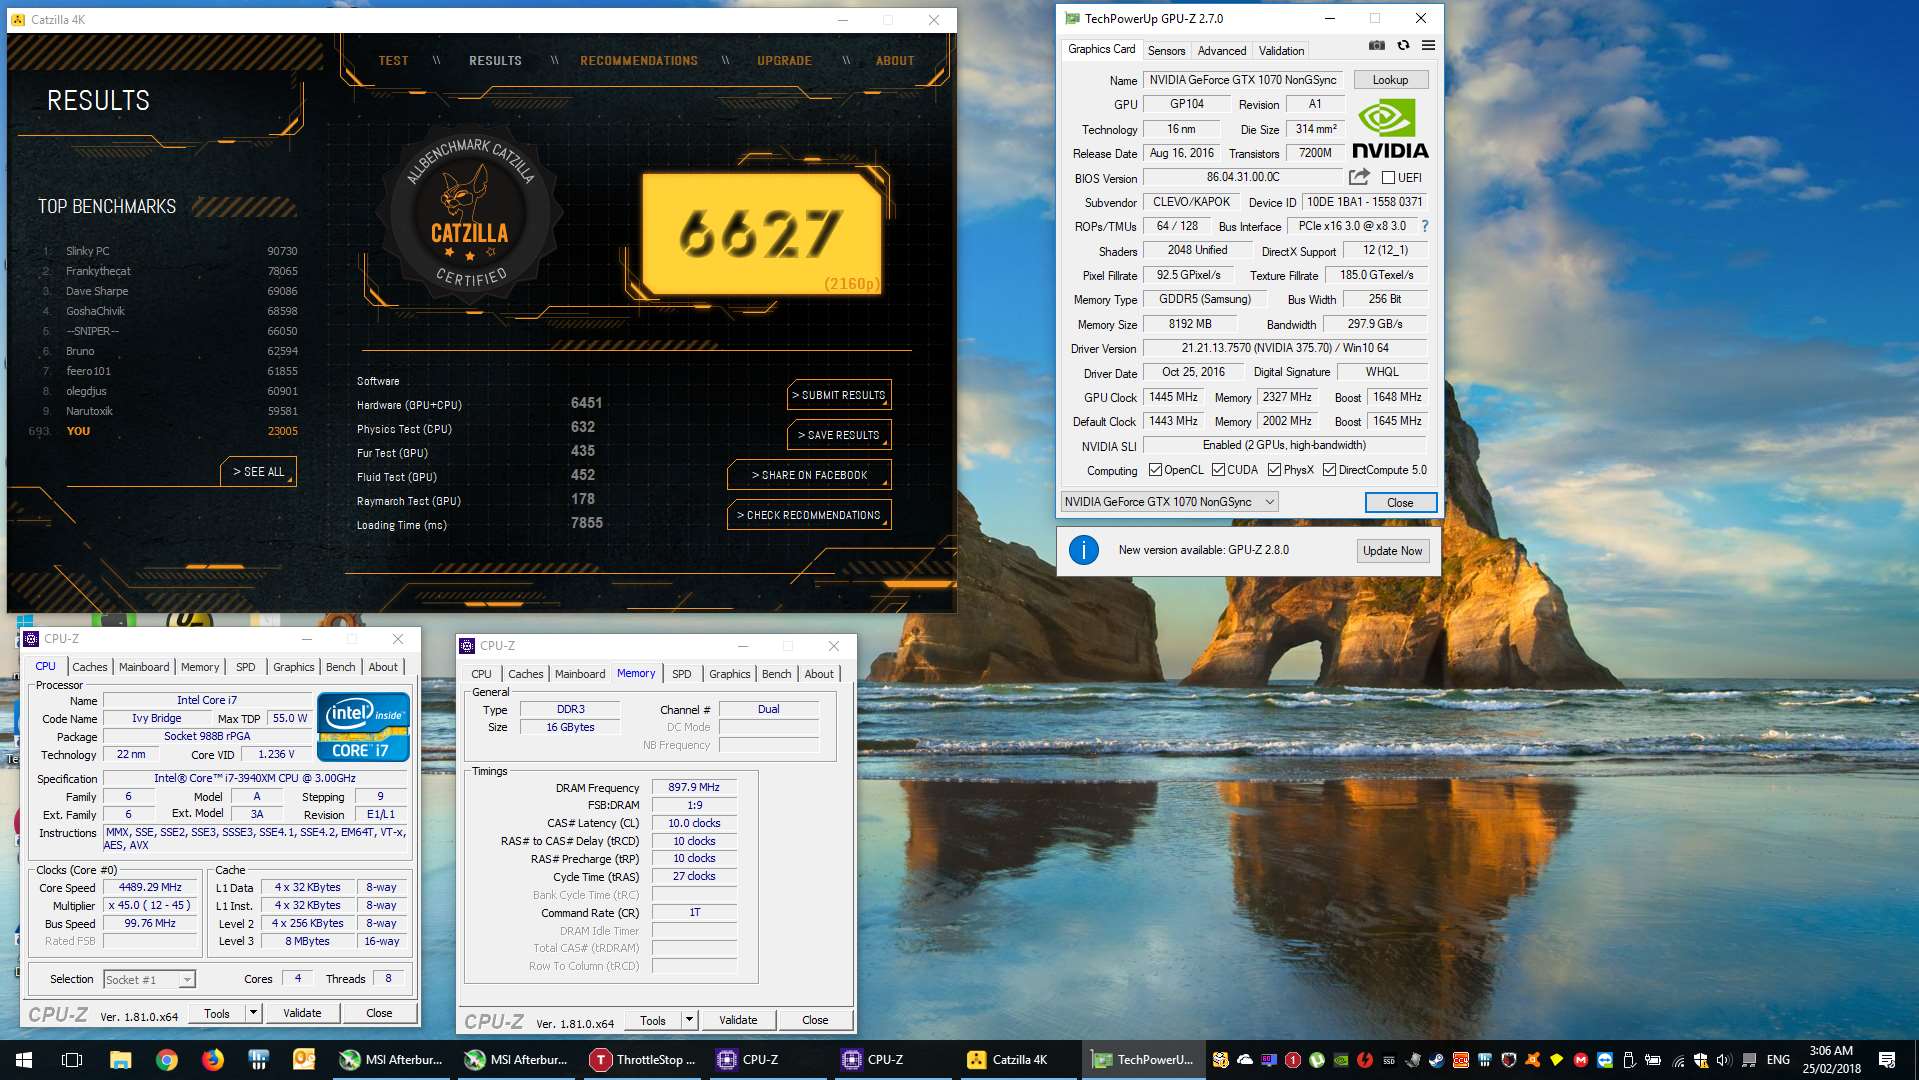Click the NVIDIA tray icon
1919x1080 pixels.
tap(1341, 1060)
